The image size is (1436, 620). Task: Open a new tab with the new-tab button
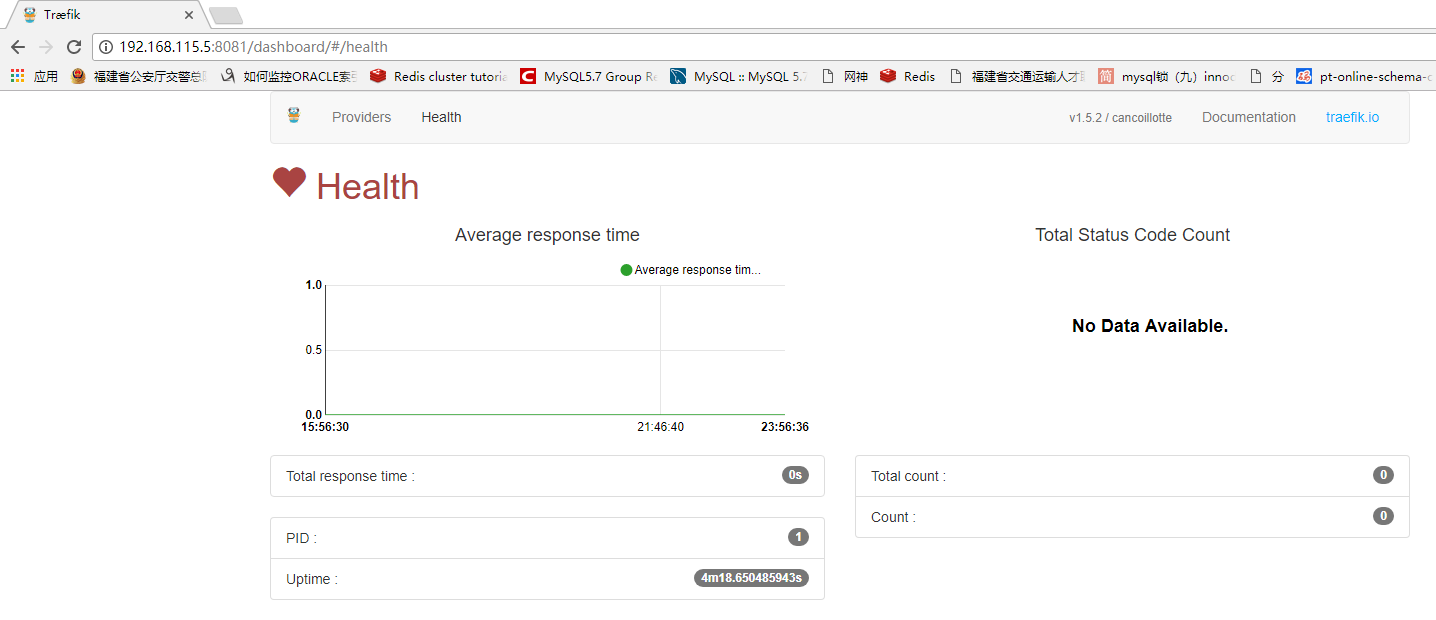tap(226, 15)
